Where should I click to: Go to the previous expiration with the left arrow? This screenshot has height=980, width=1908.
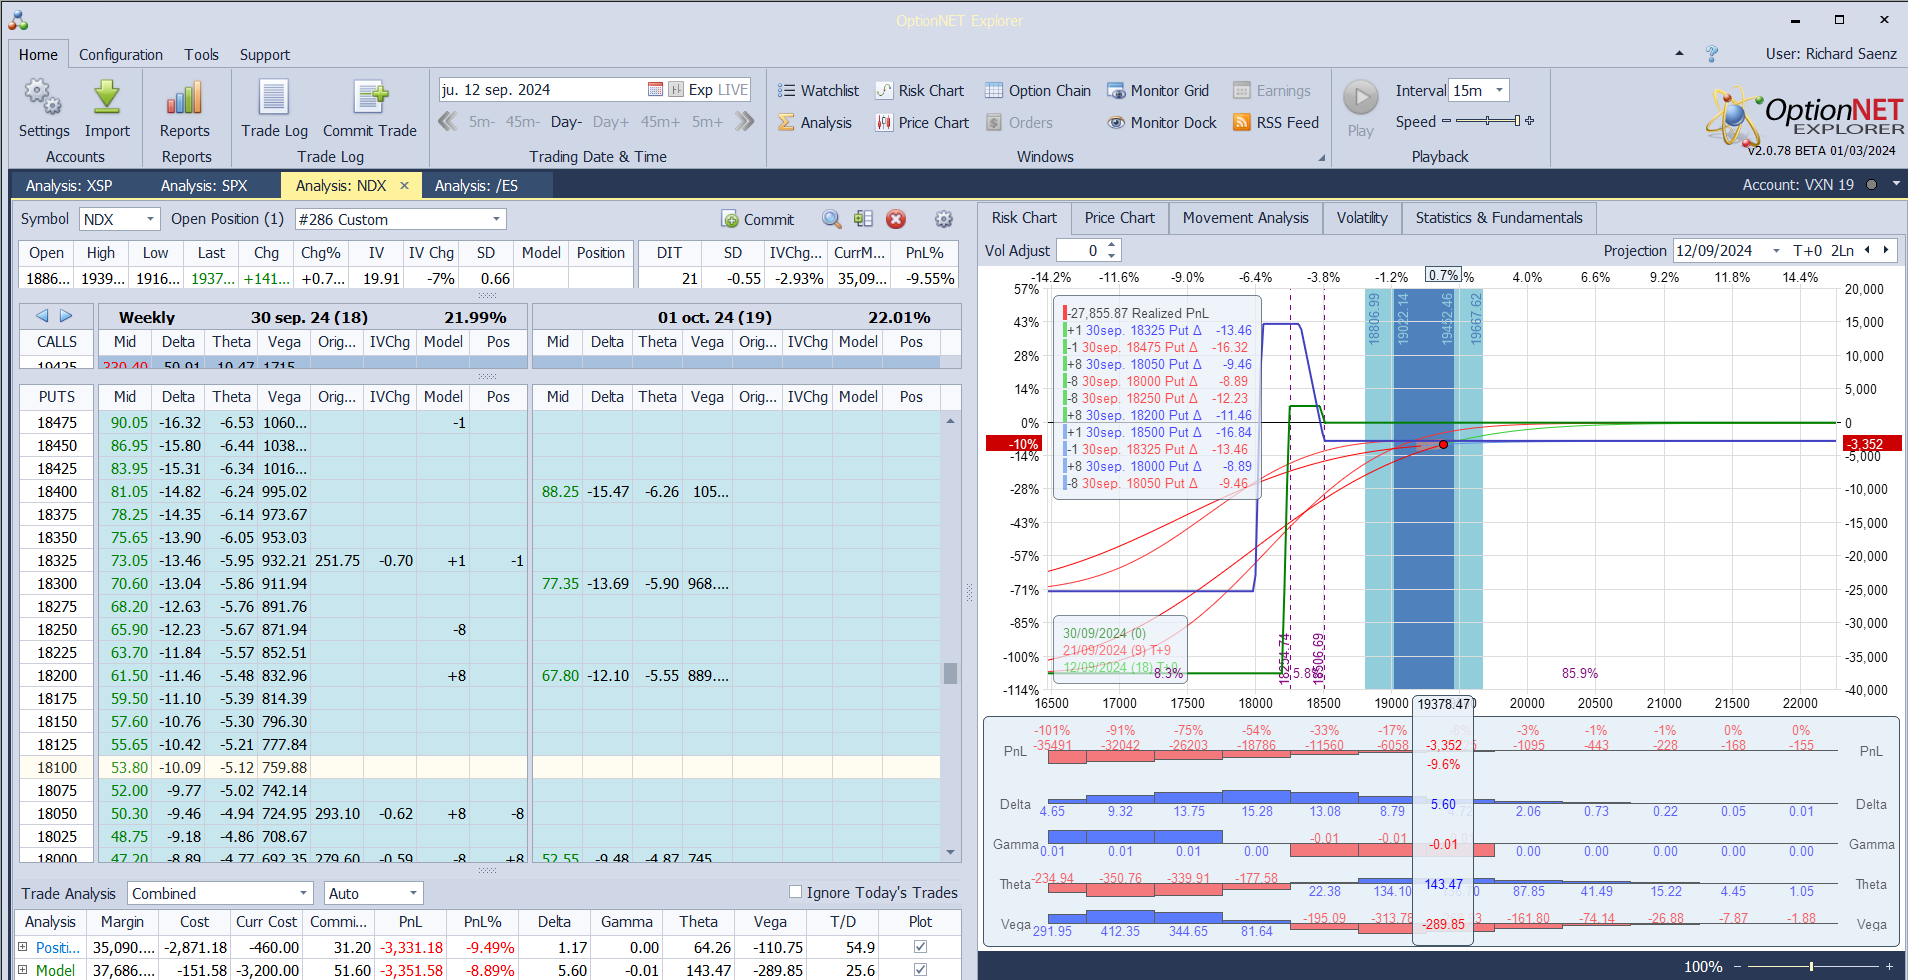(42, 316)
